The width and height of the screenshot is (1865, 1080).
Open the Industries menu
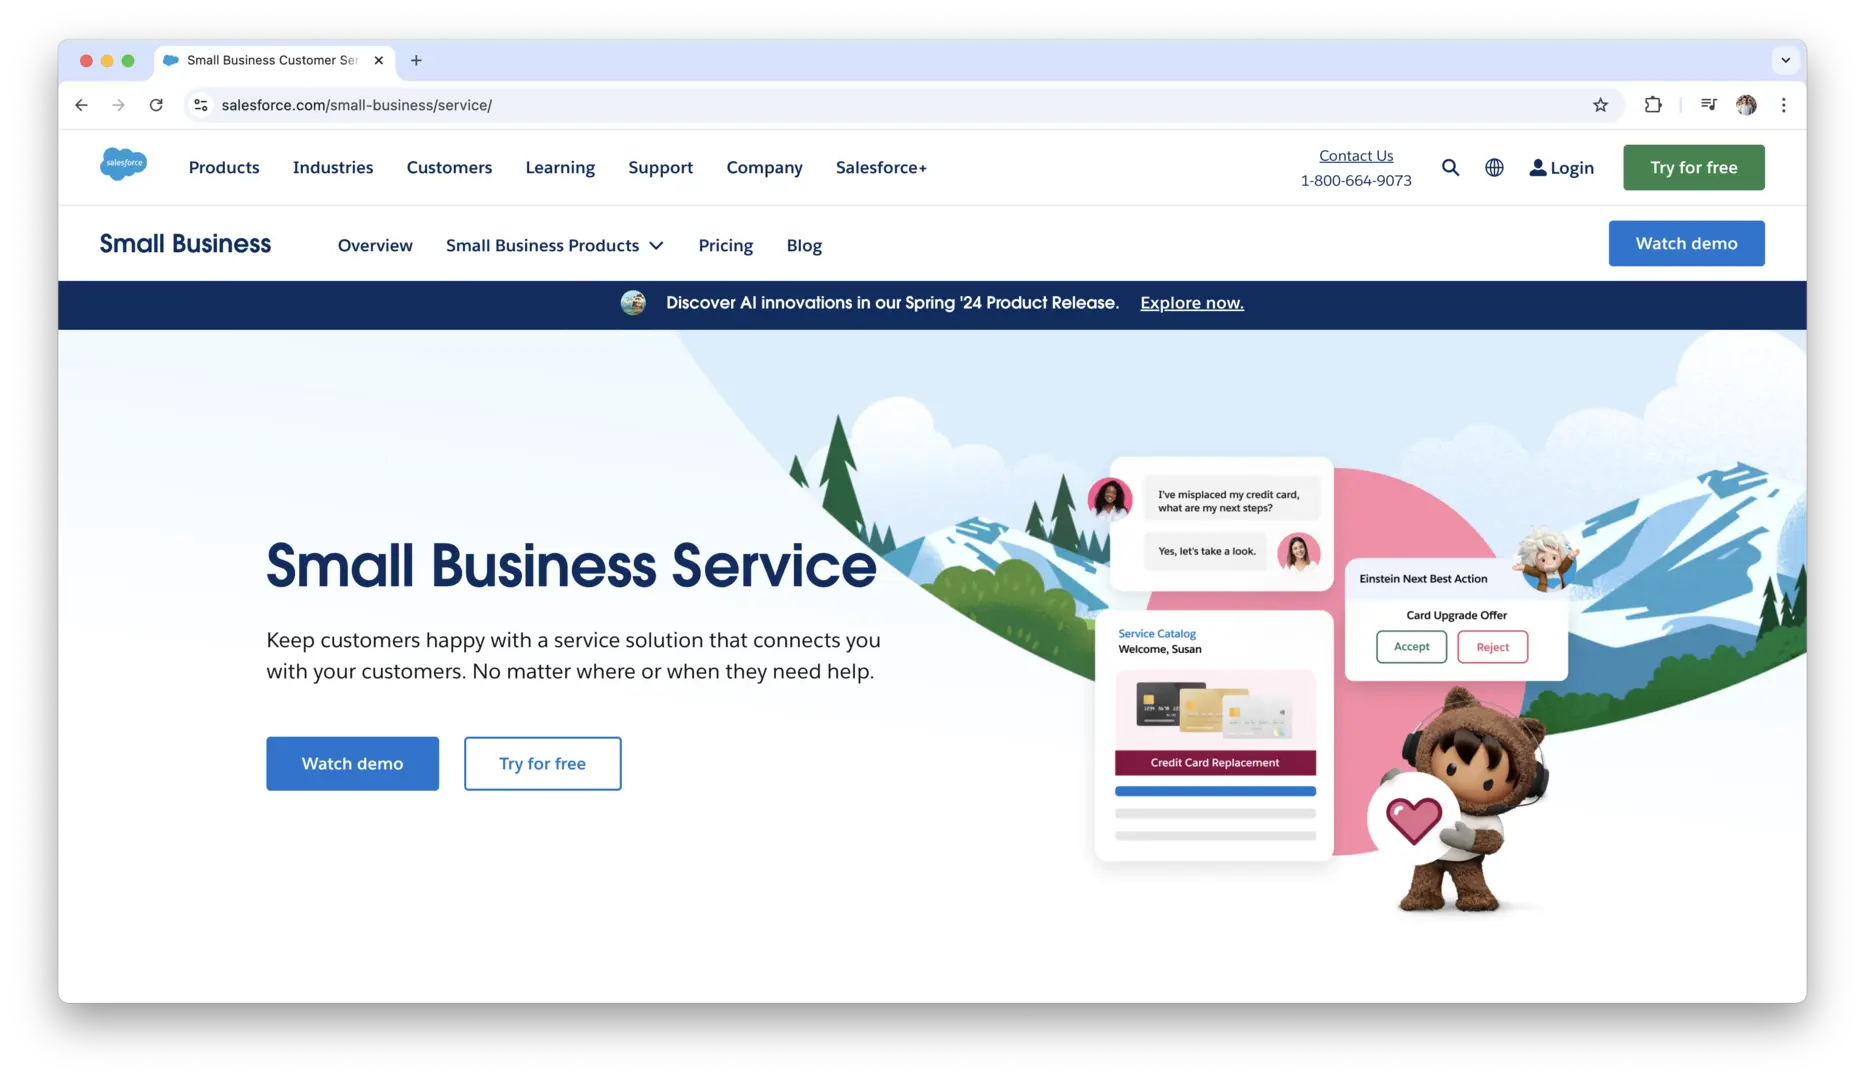pyautogui.click(x=333, y=167)
